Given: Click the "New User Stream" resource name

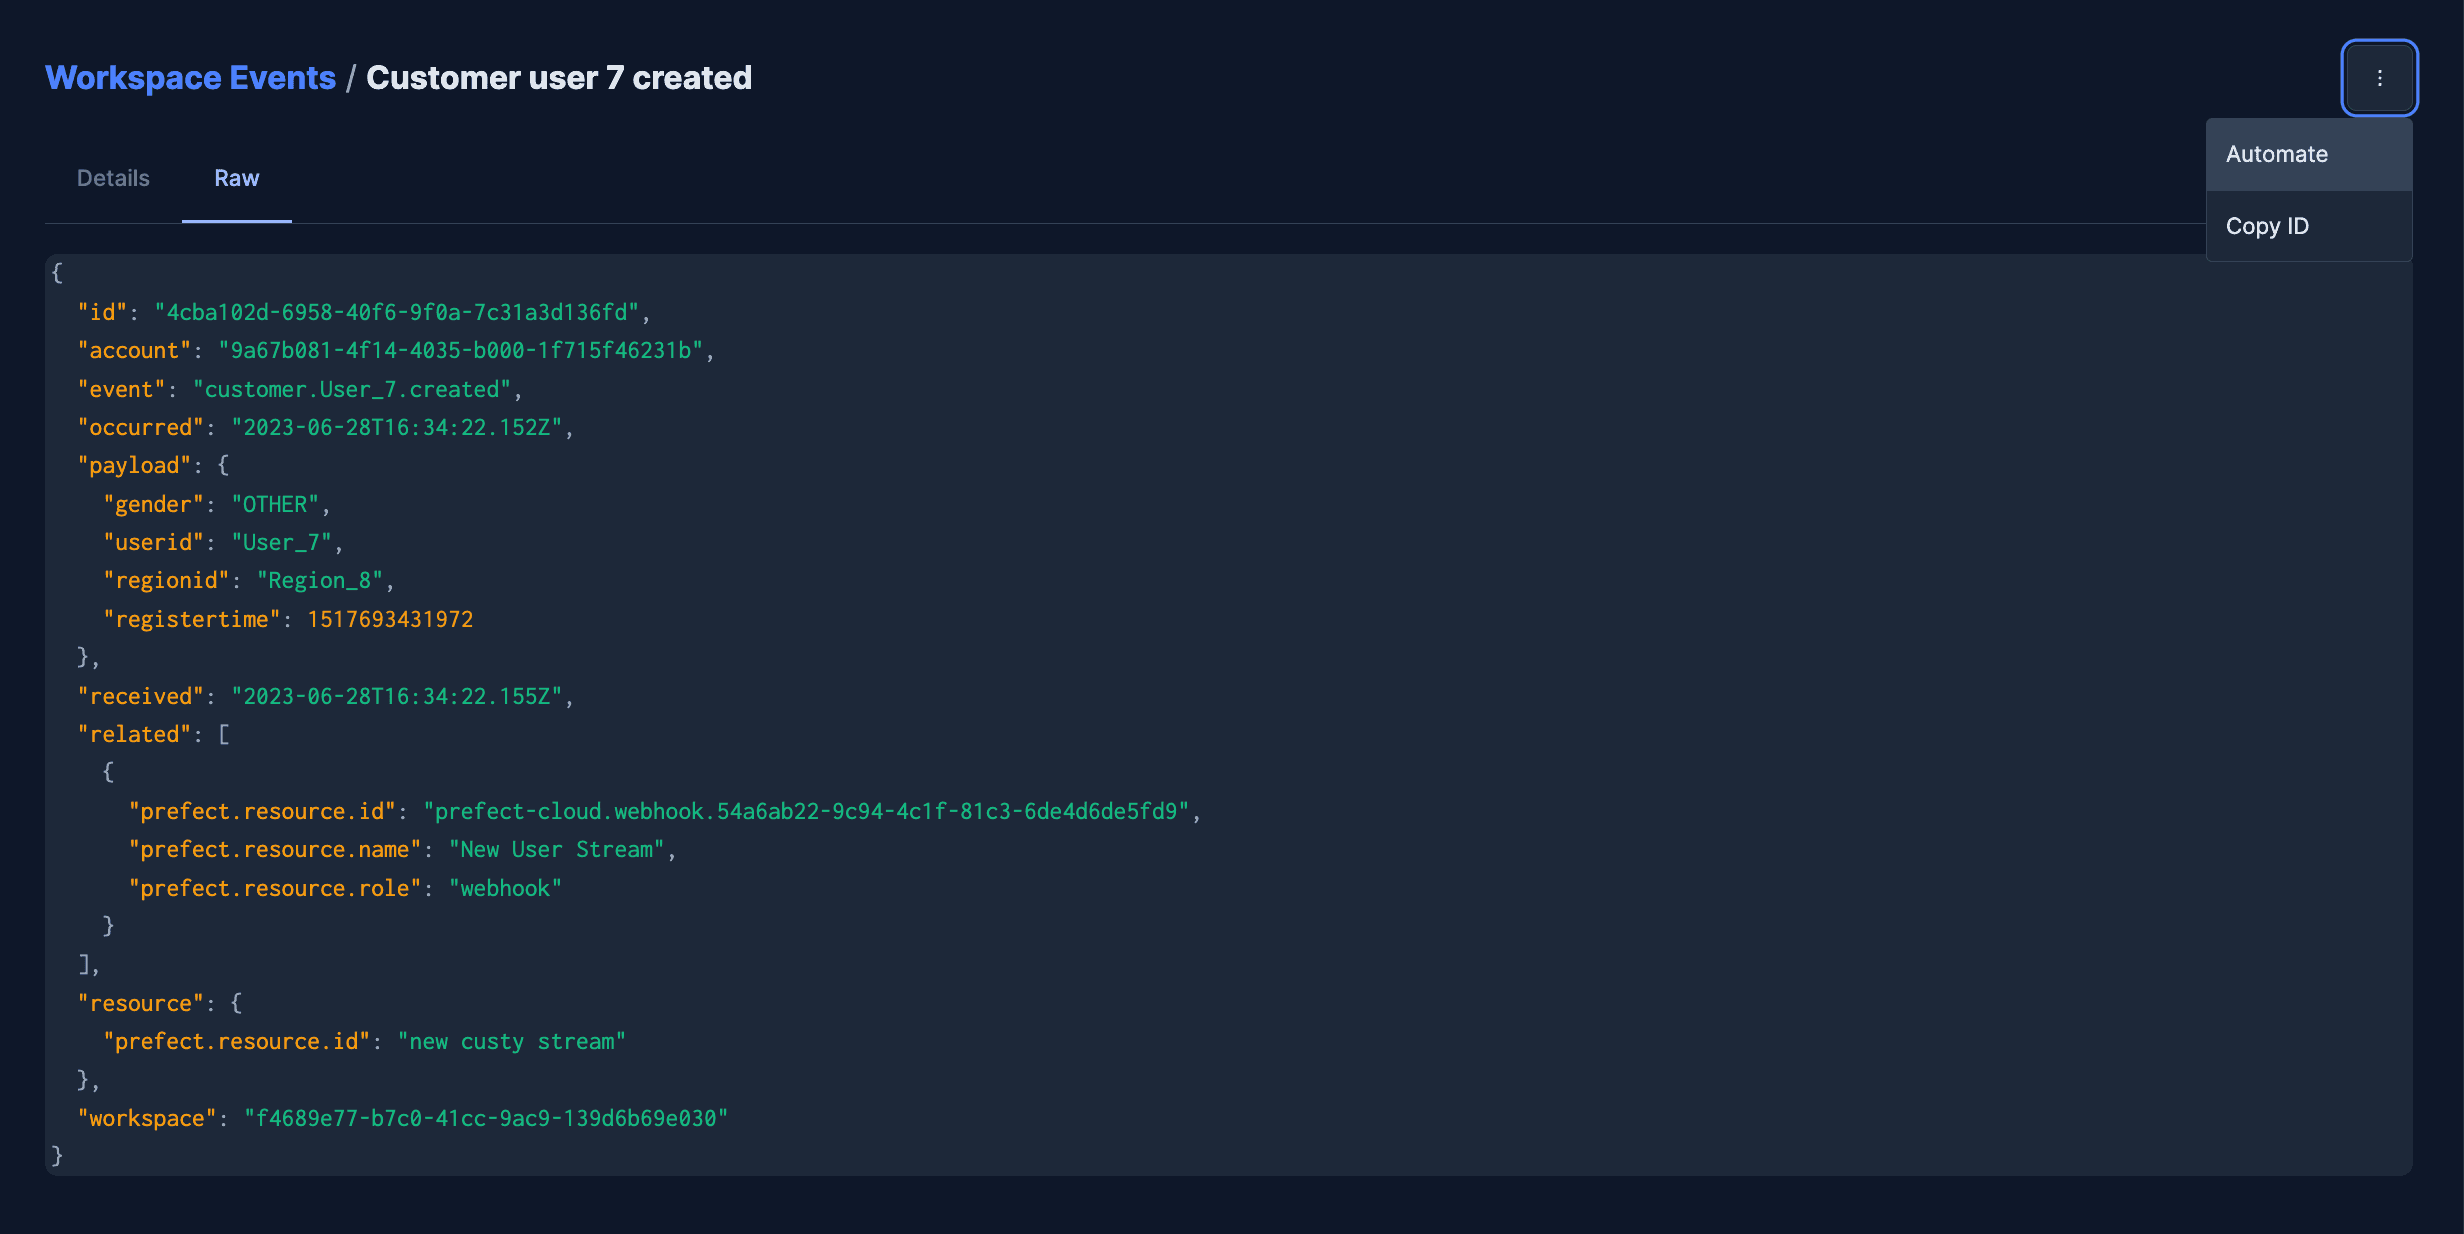Looking at the screenshot, I should (557, 850).
